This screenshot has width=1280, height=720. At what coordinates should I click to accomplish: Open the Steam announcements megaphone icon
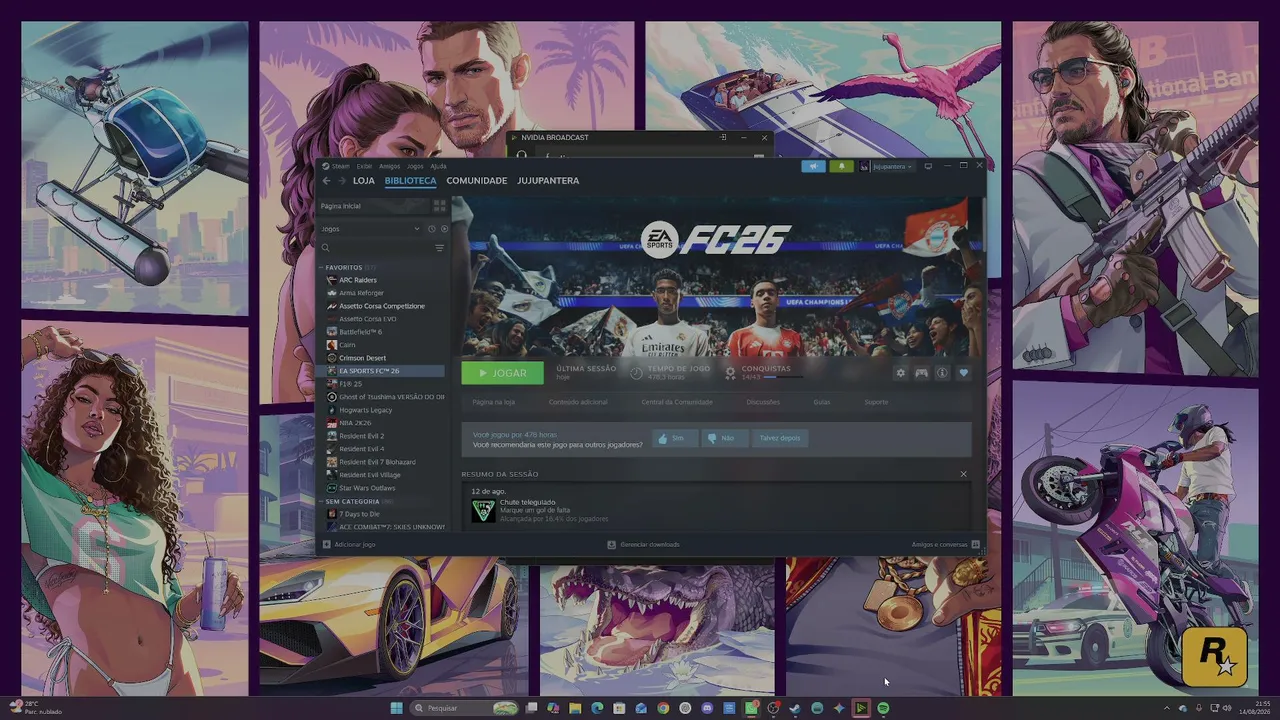click(813, 166)
